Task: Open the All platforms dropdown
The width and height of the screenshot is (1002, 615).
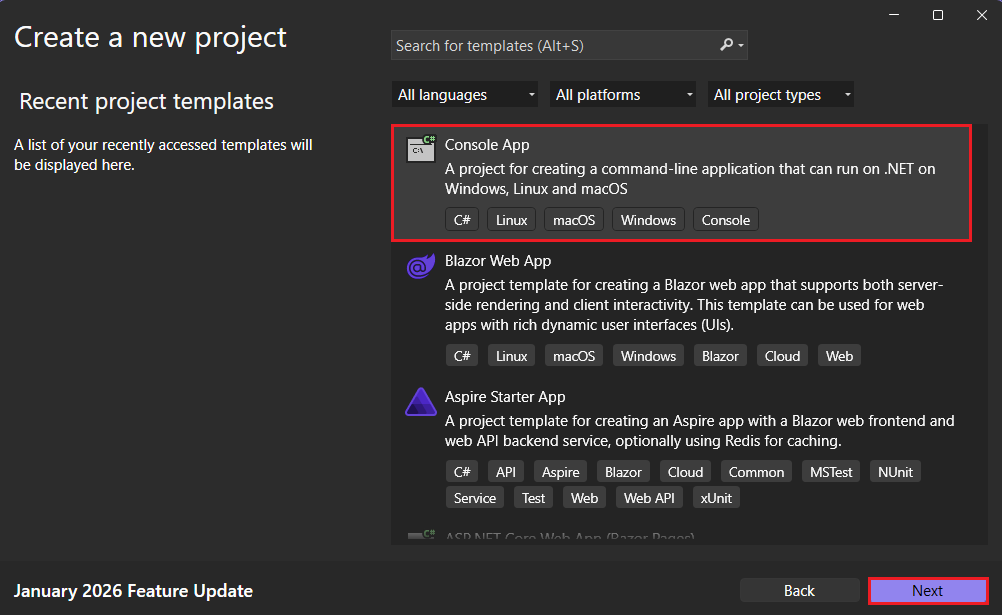Action: click(x=622, y=94)
